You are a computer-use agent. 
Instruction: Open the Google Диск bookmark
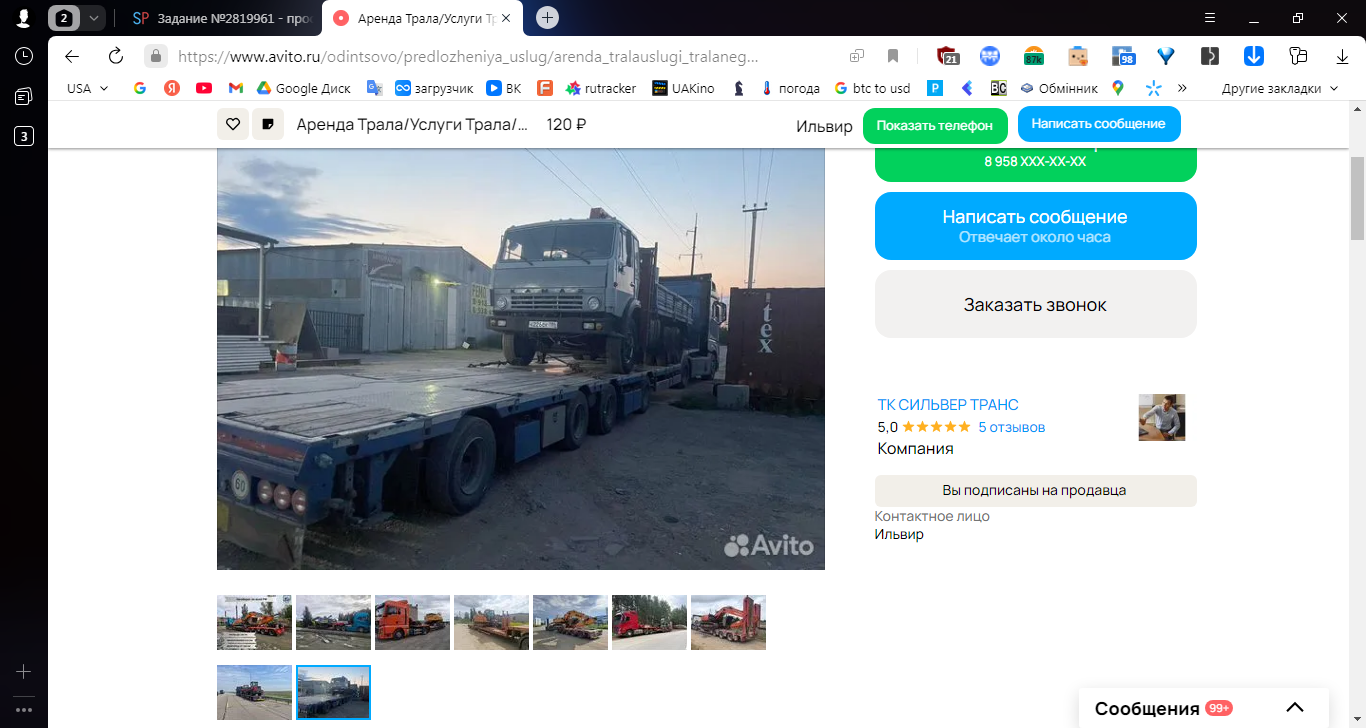303,88
